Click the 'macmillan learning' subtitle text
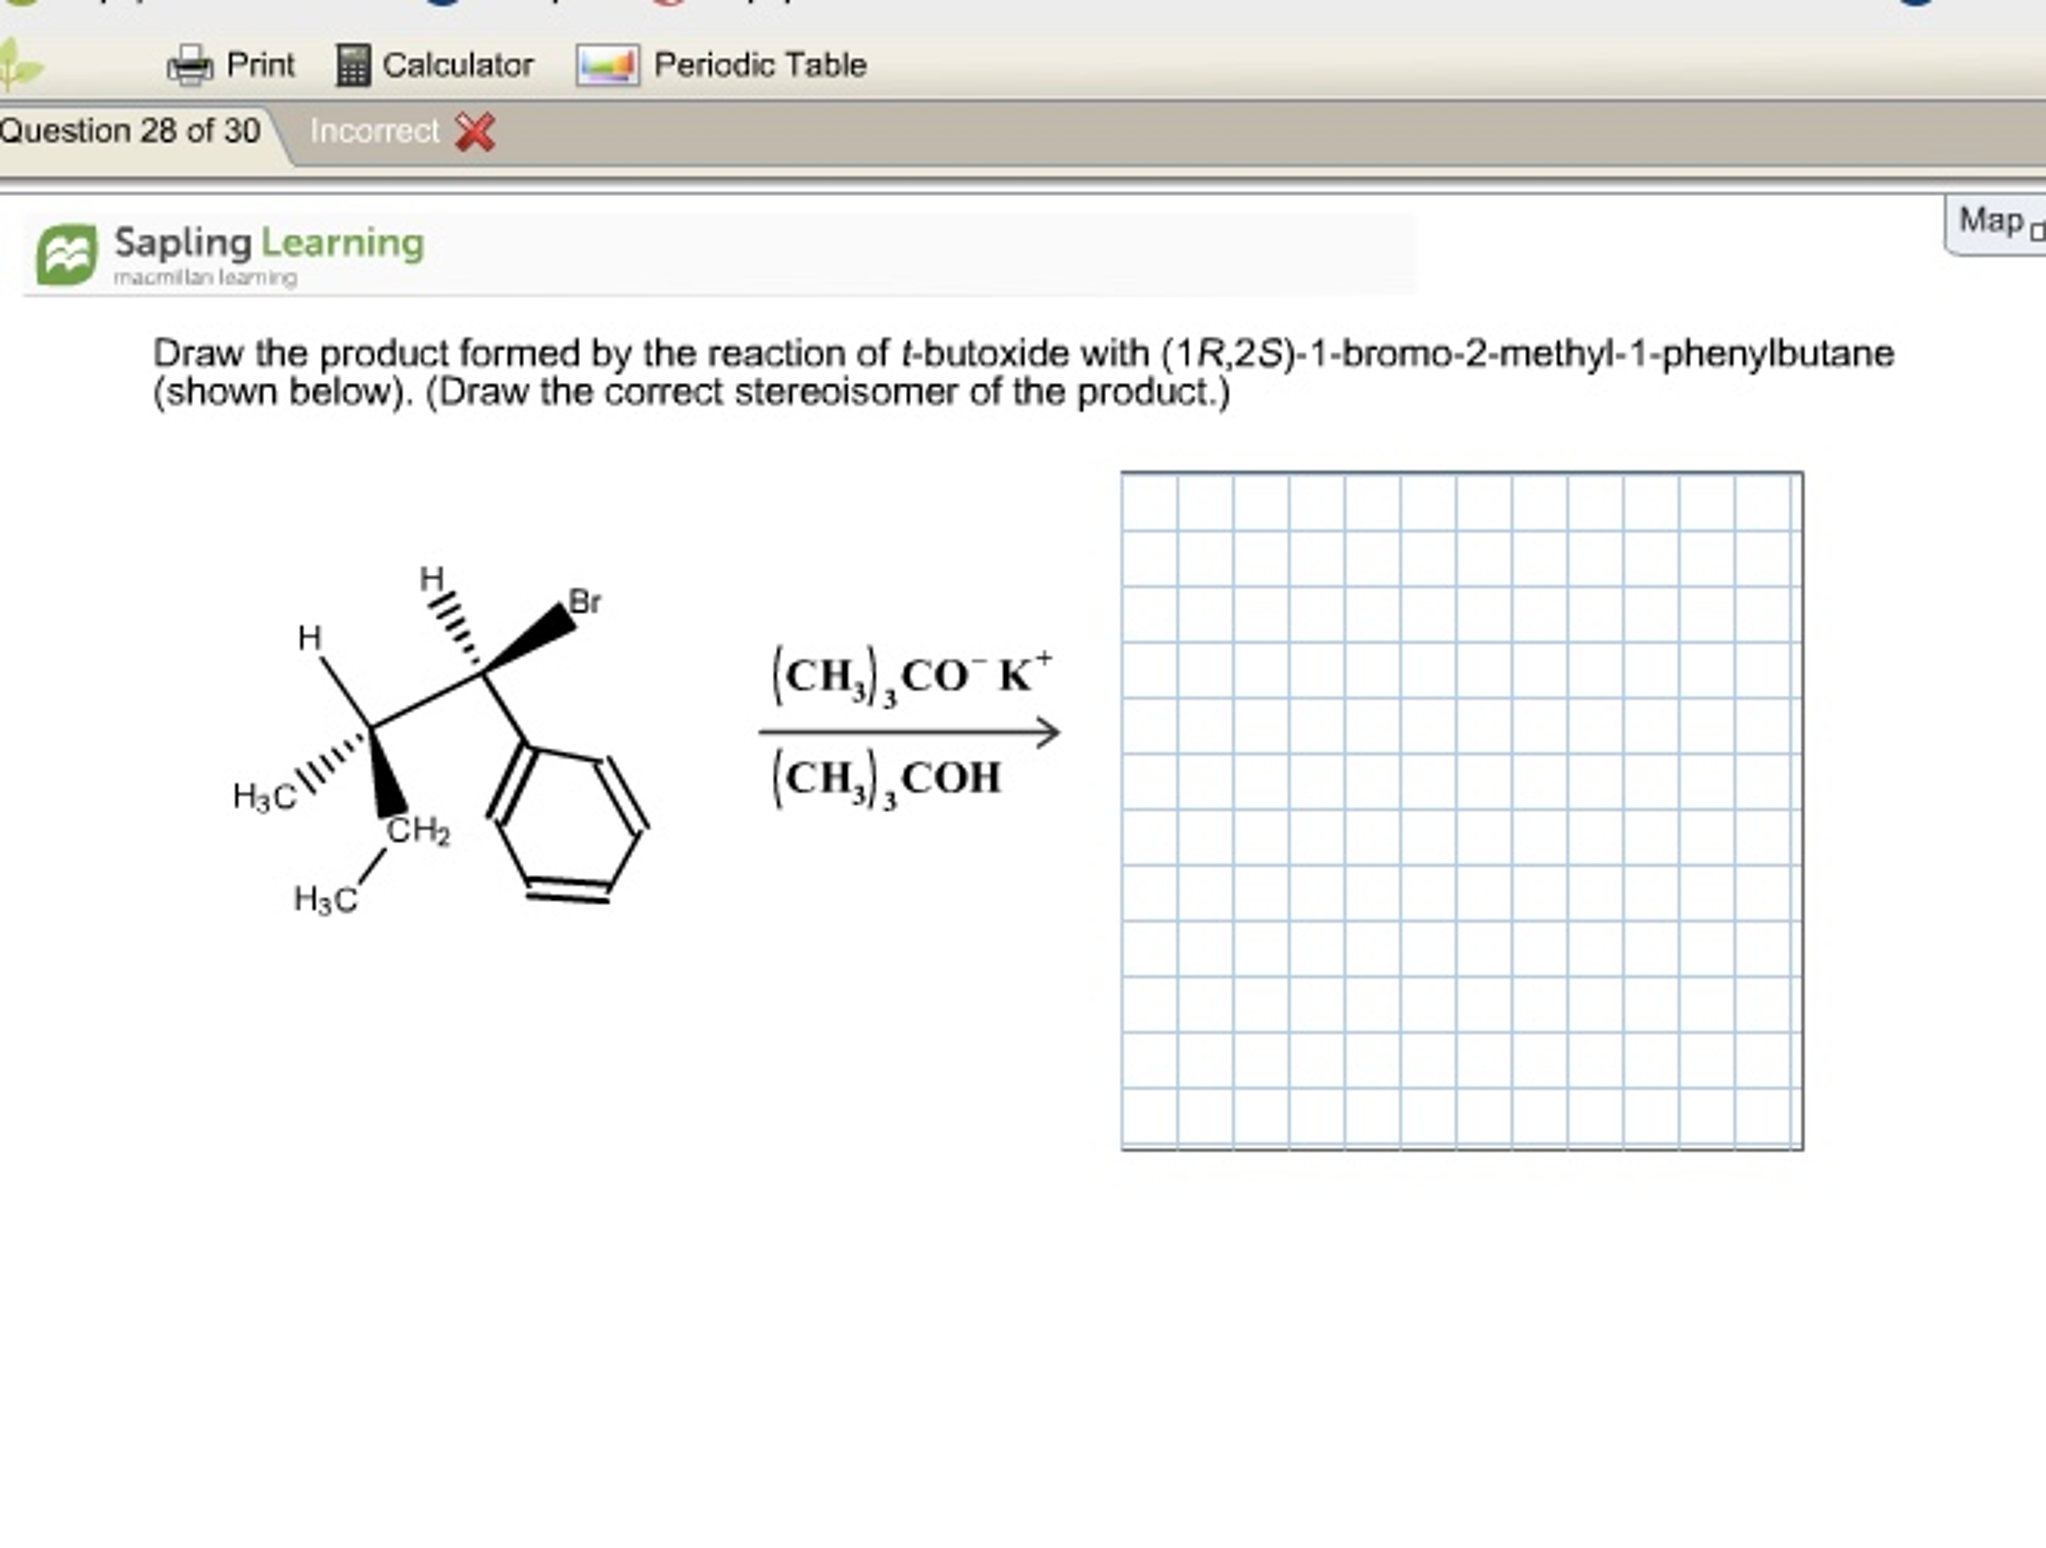Viewport: 2046px width, 1548px height. point(205,278)
